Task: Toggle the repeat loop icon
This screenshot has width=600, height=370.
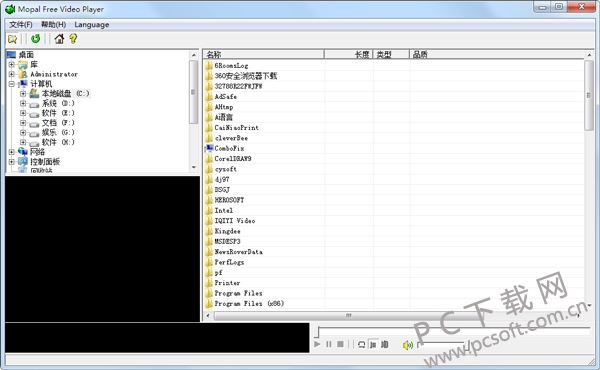Action: (361, 344)
